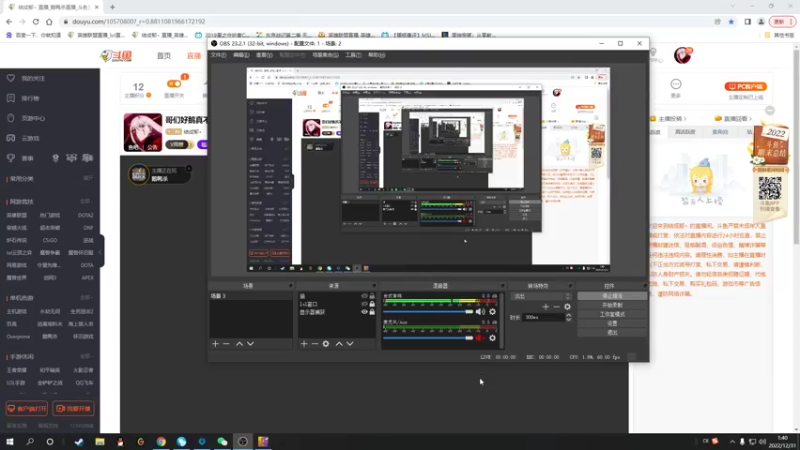Image resolution: width=800 pixels, height=450 pixels.
Task: Open Chrome from the taskbar
Action: 161,442
